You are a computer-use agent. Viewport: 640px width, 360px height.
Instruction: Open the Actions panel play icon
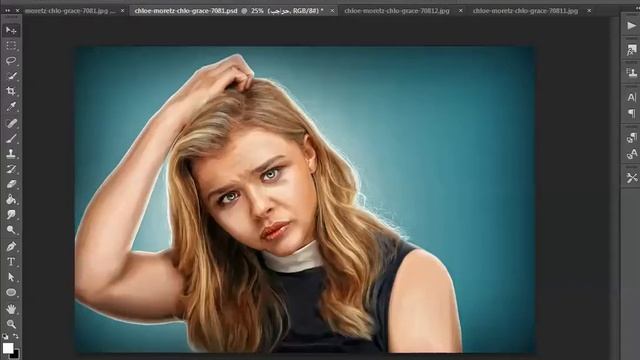pyautogui.click(x=631, y=26)
